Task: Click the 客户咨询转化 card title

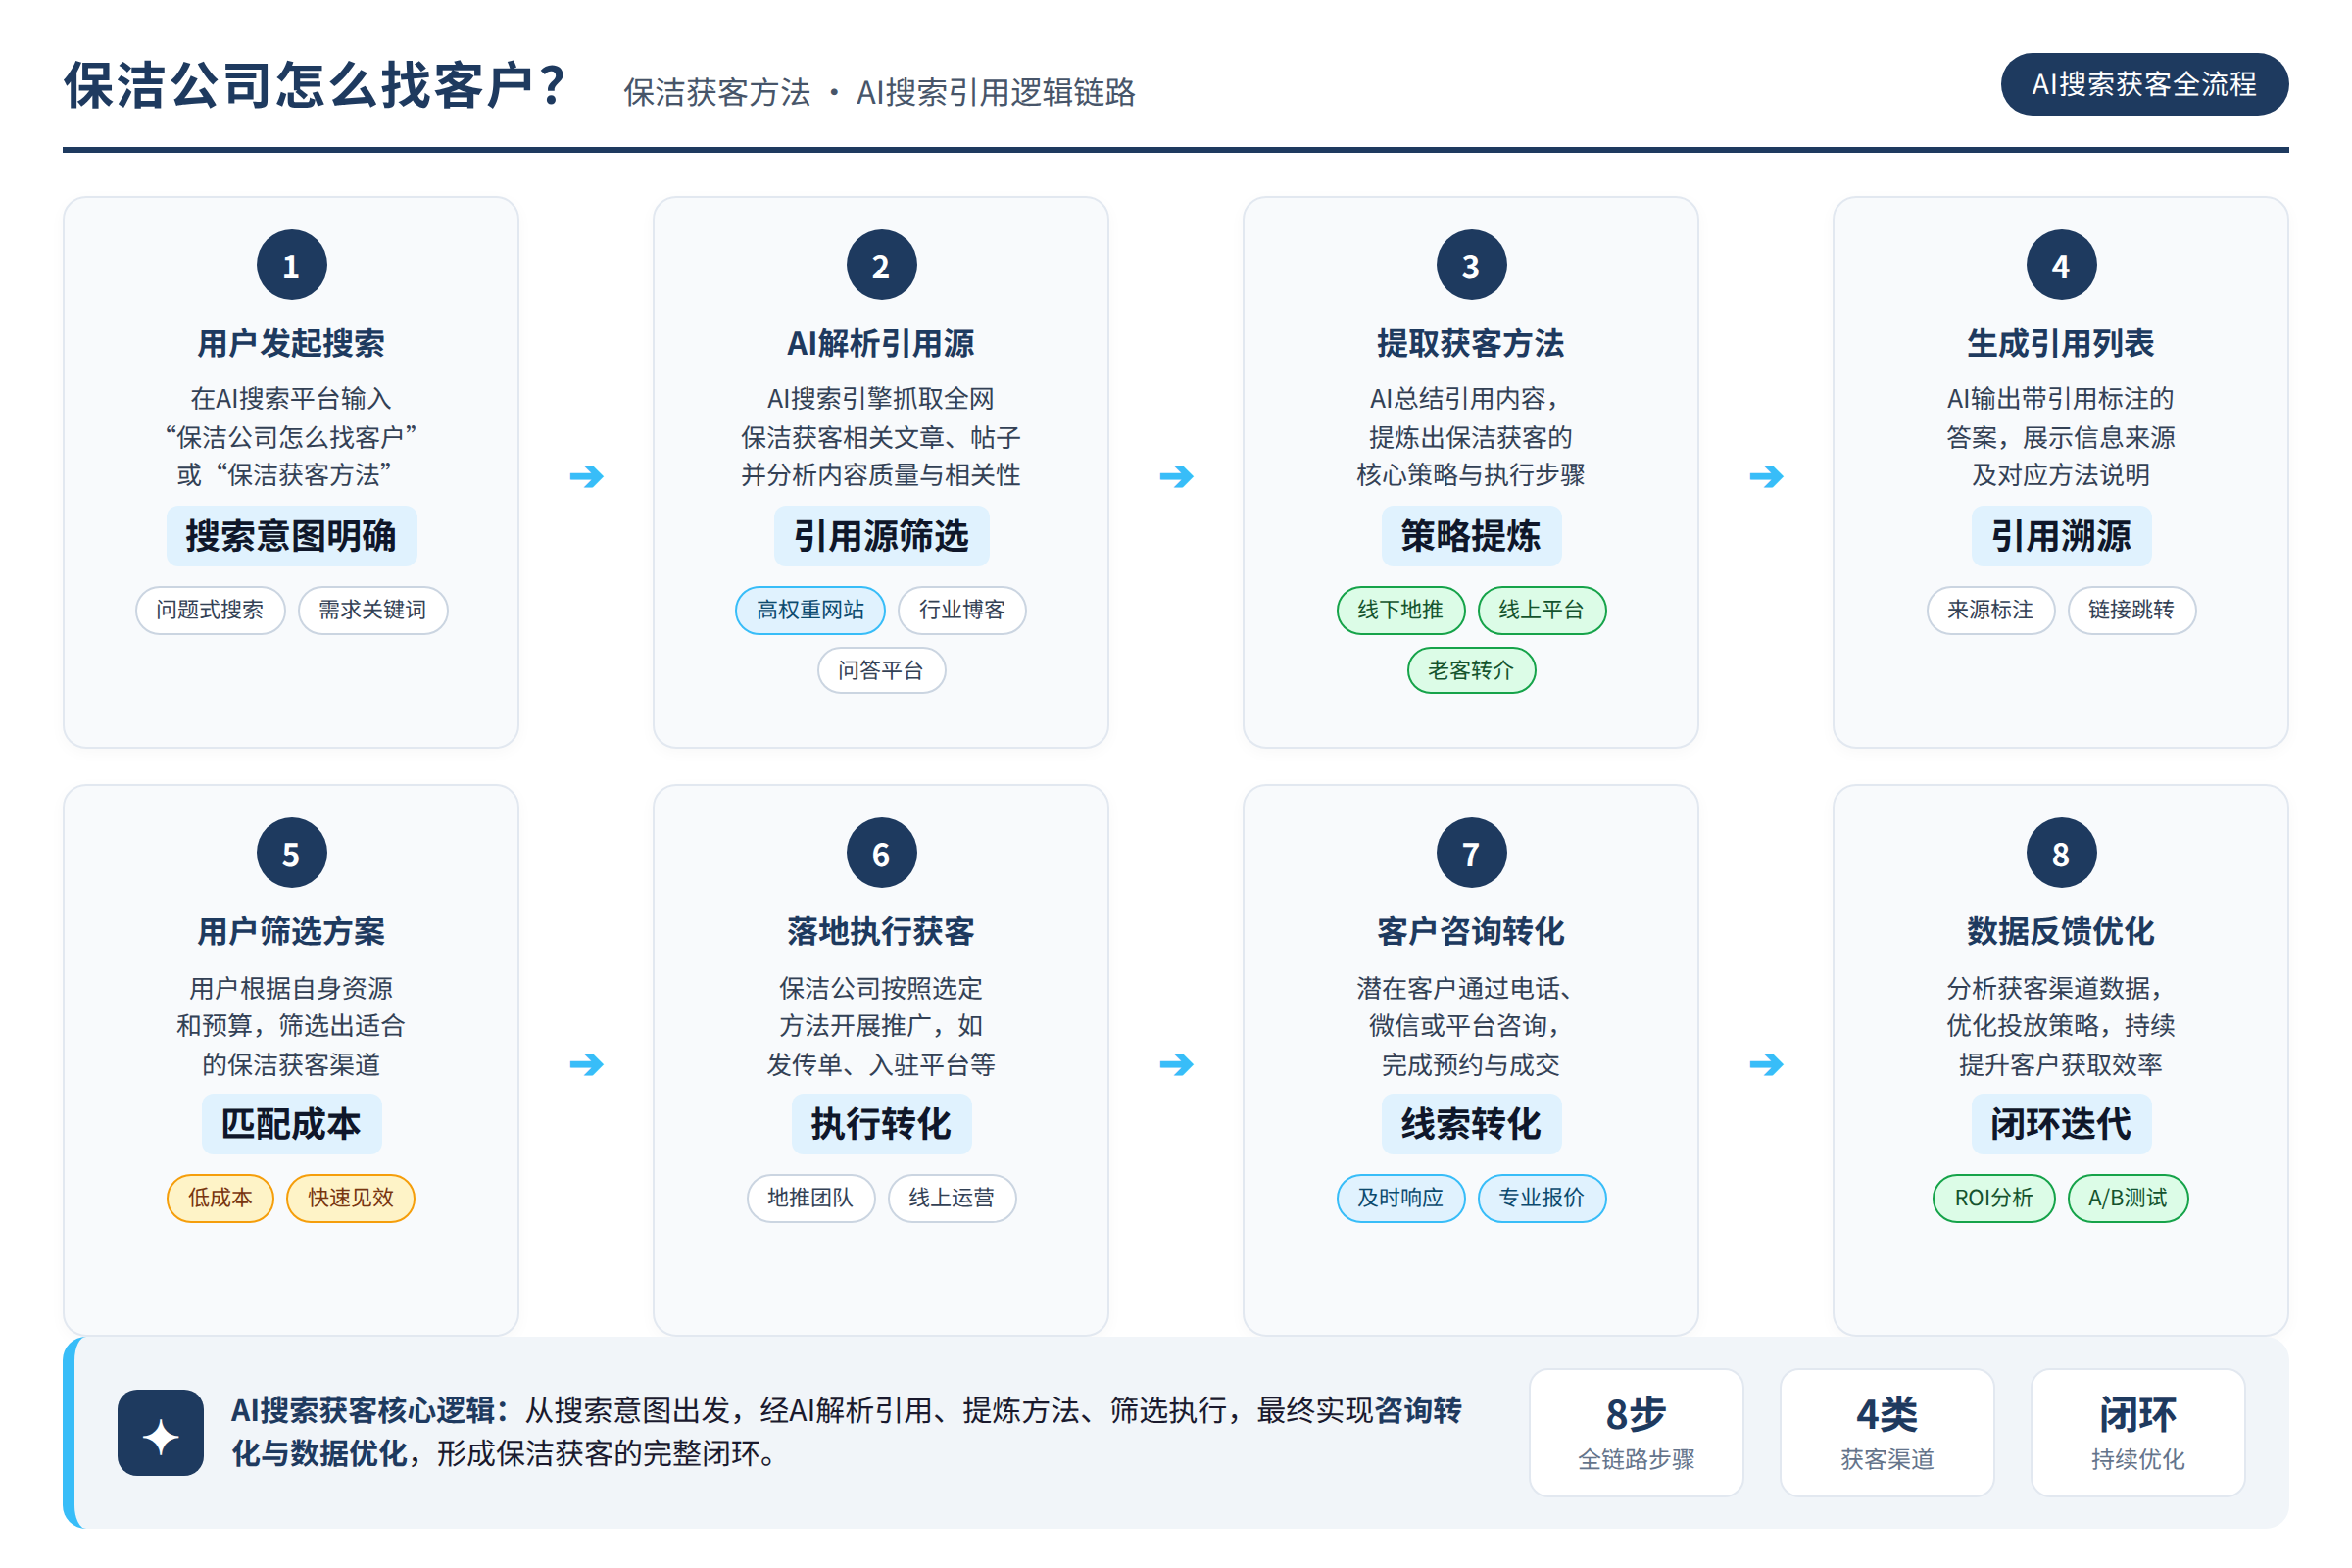Action: coord(1471,931)
